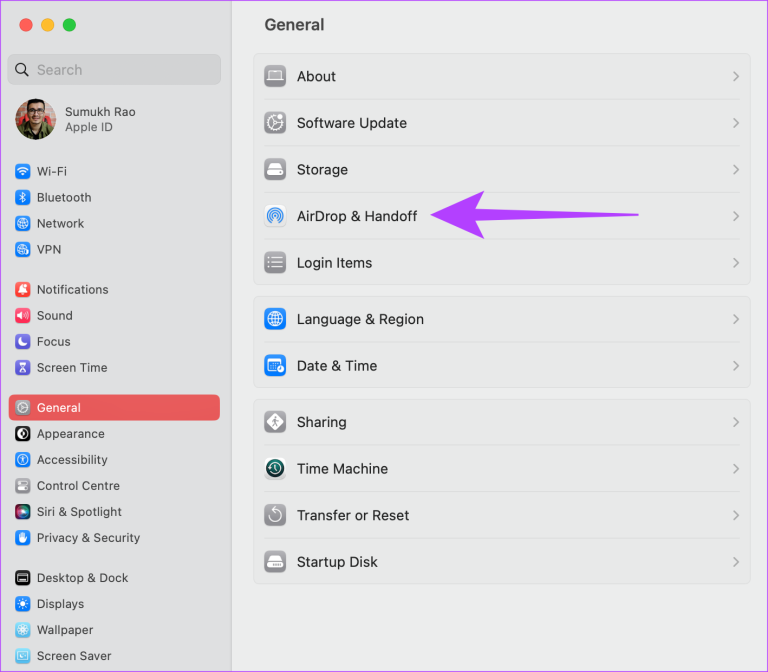Click the profile photo avatar

[35, 119]
